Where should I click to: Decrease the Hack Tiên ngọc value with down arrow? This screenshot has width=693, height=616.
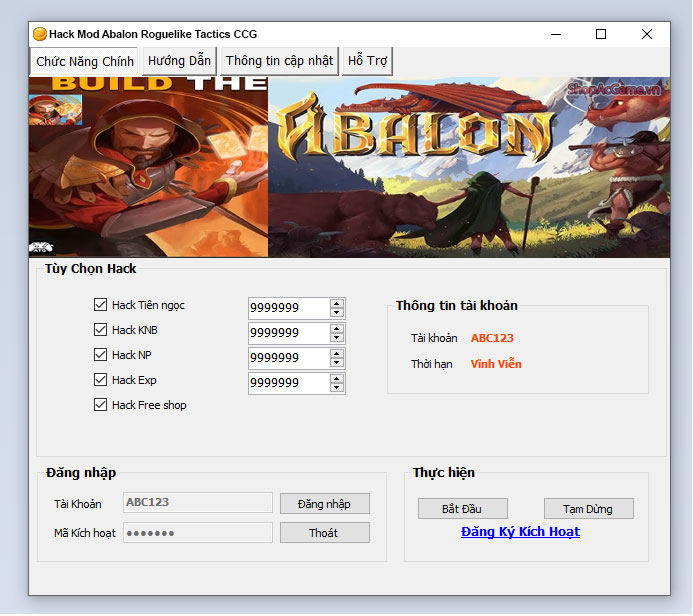coord(337,312)
